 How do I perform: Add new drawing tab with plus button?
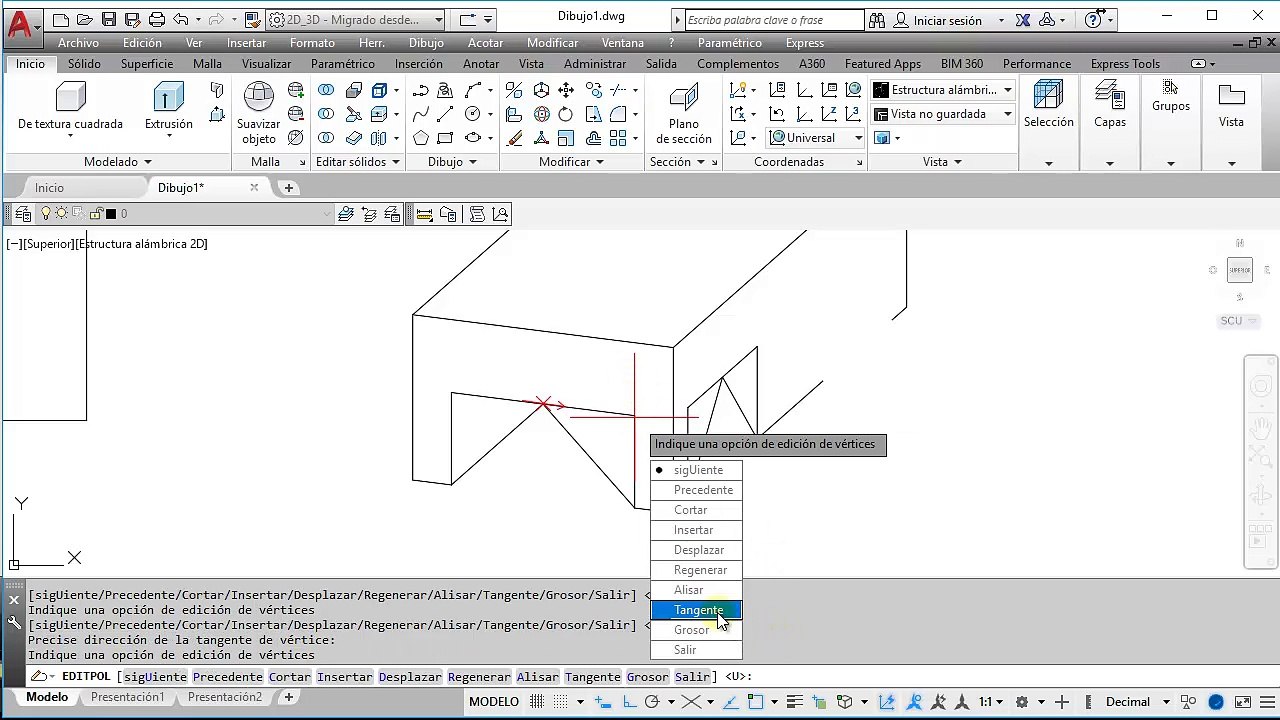288,188
